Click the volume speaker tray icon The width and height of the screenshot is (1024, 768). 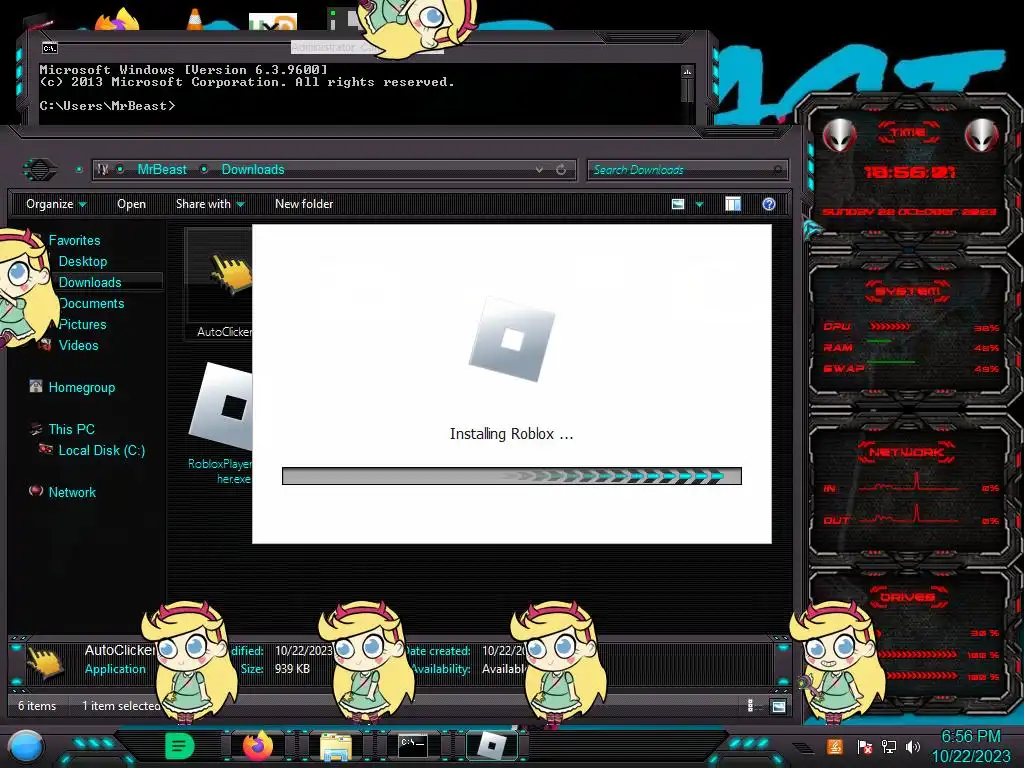(x=913, y=746)
